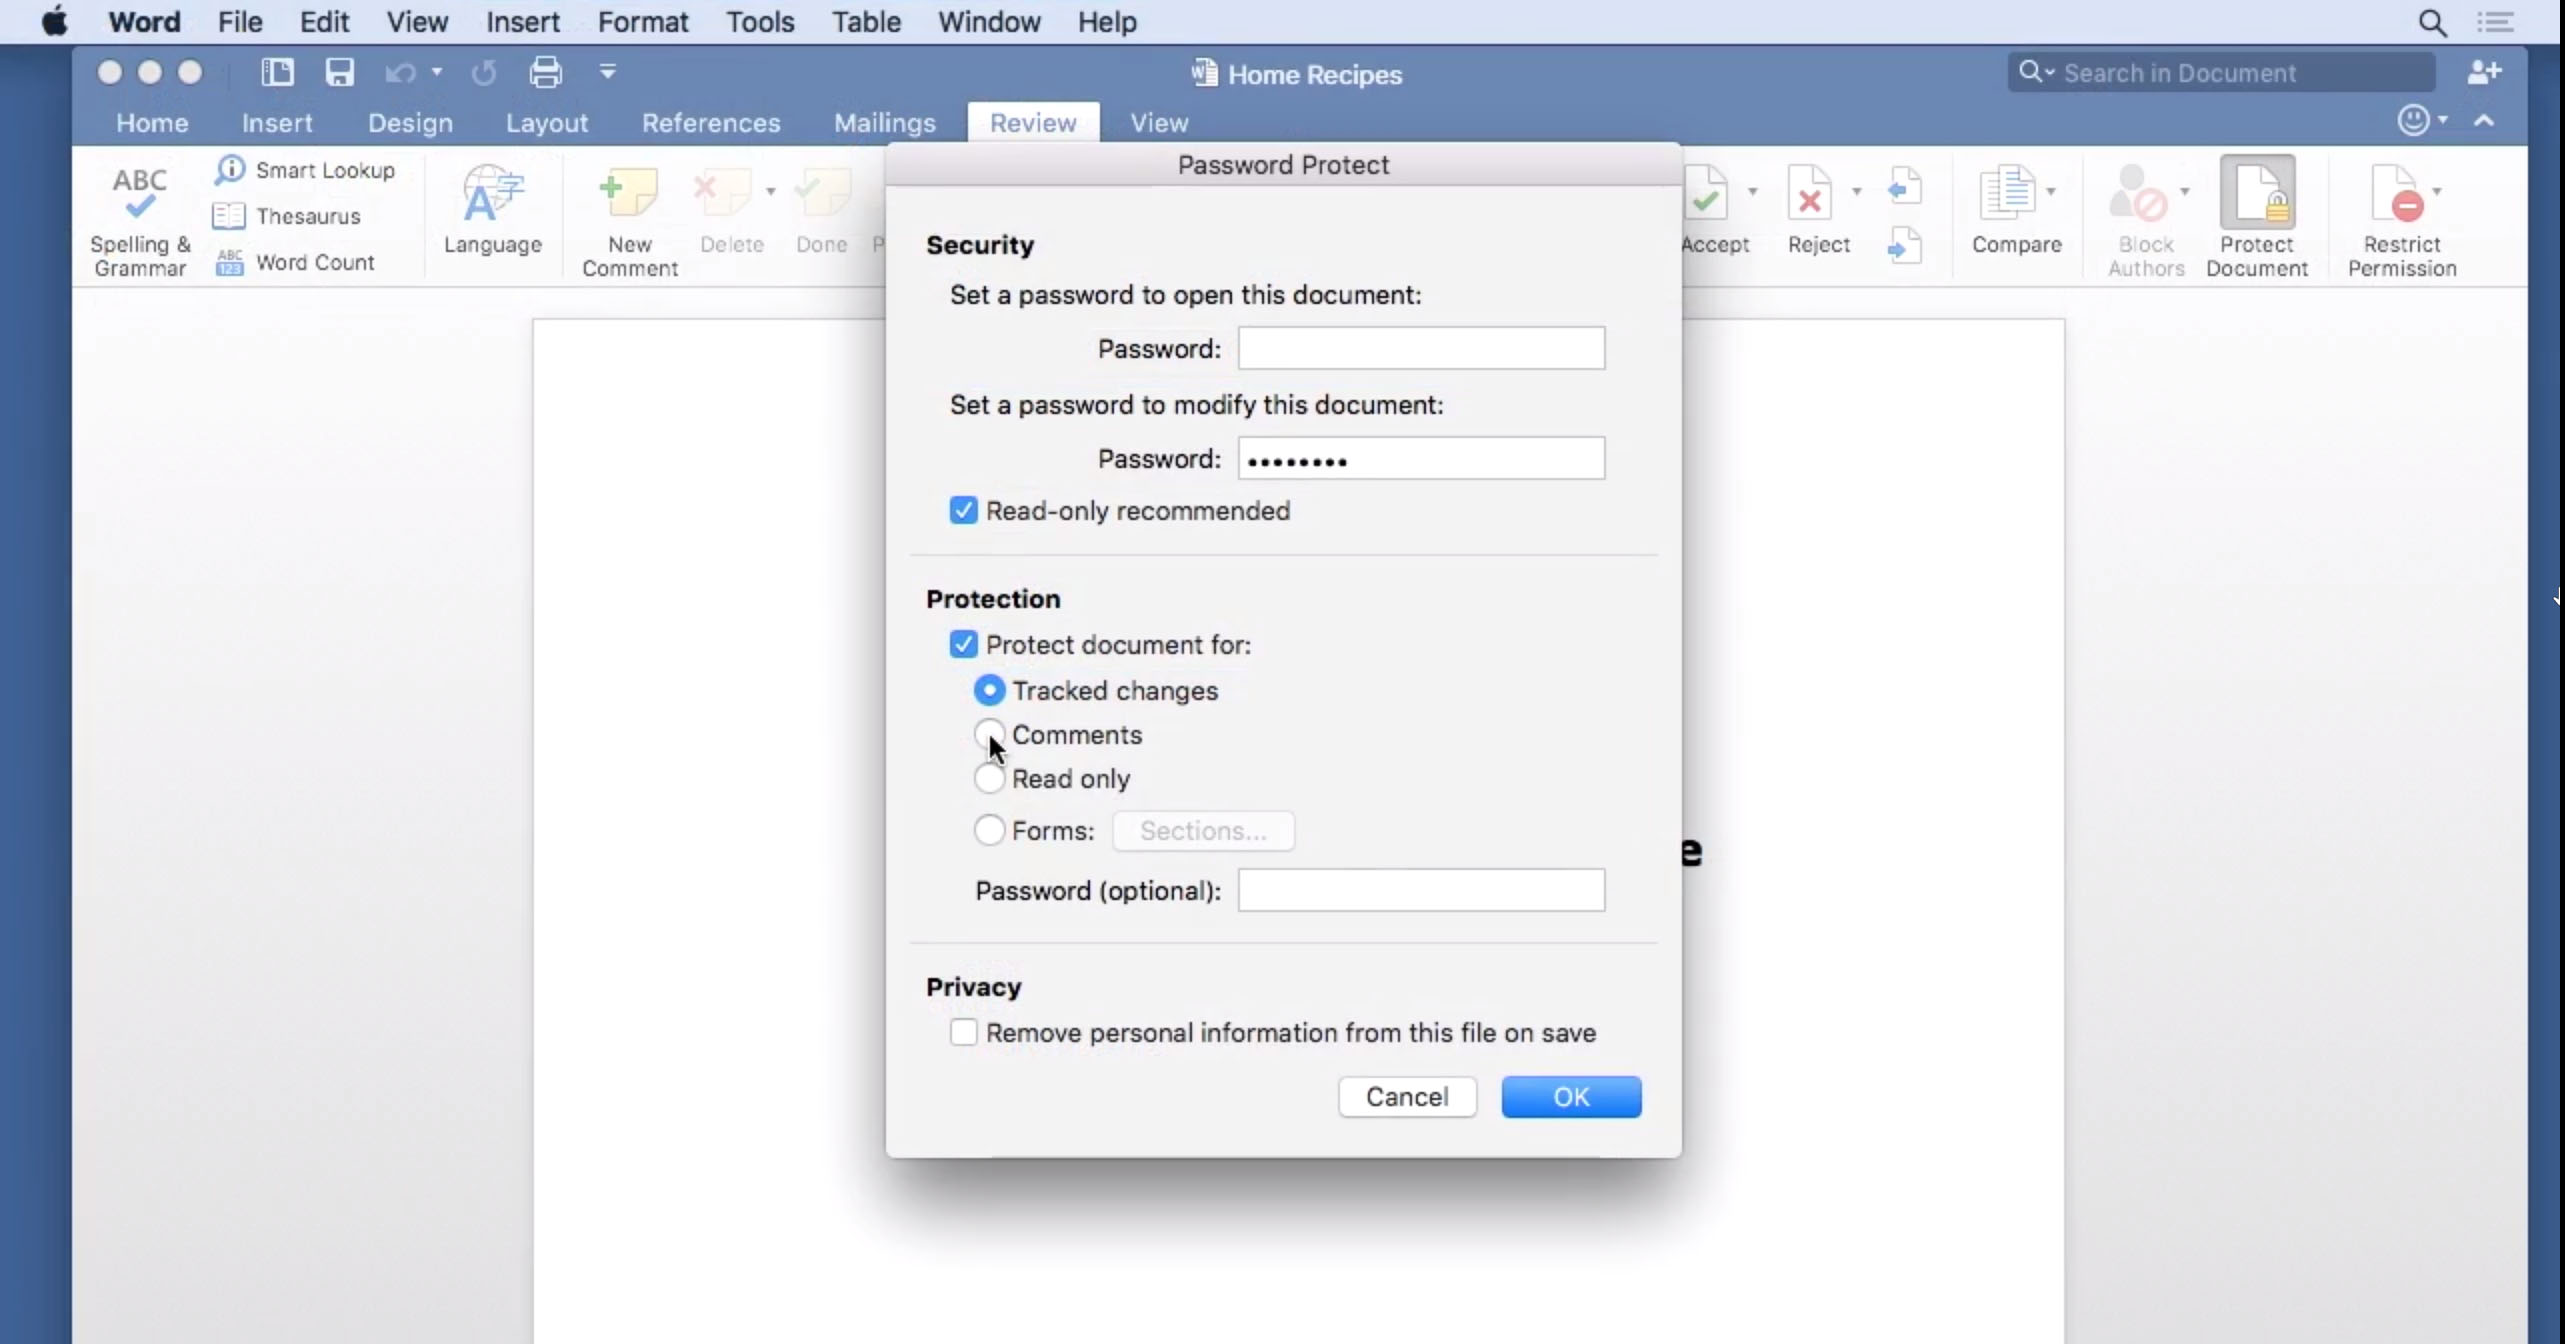2565x1344 pixels.
Task: Click the Password (optional) field
Action: pyautogui.click(x=1421, y=890)
